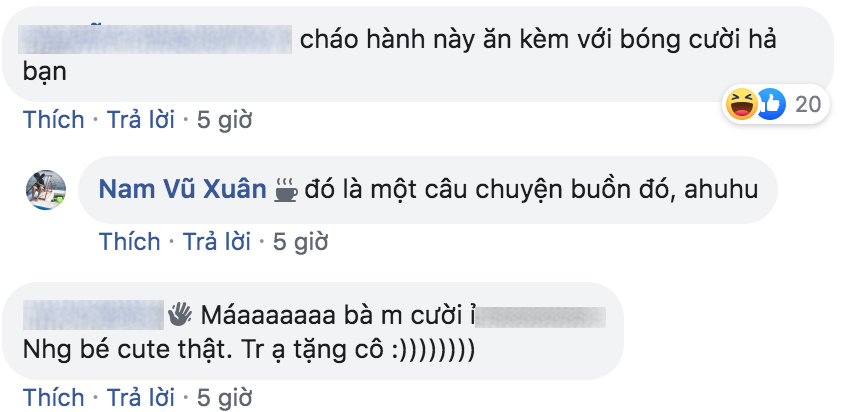The width and height of the screenshot is (848, 412).
Task: Click Trả lời under the cháo hành comment
Action: (x=141, y=119)
